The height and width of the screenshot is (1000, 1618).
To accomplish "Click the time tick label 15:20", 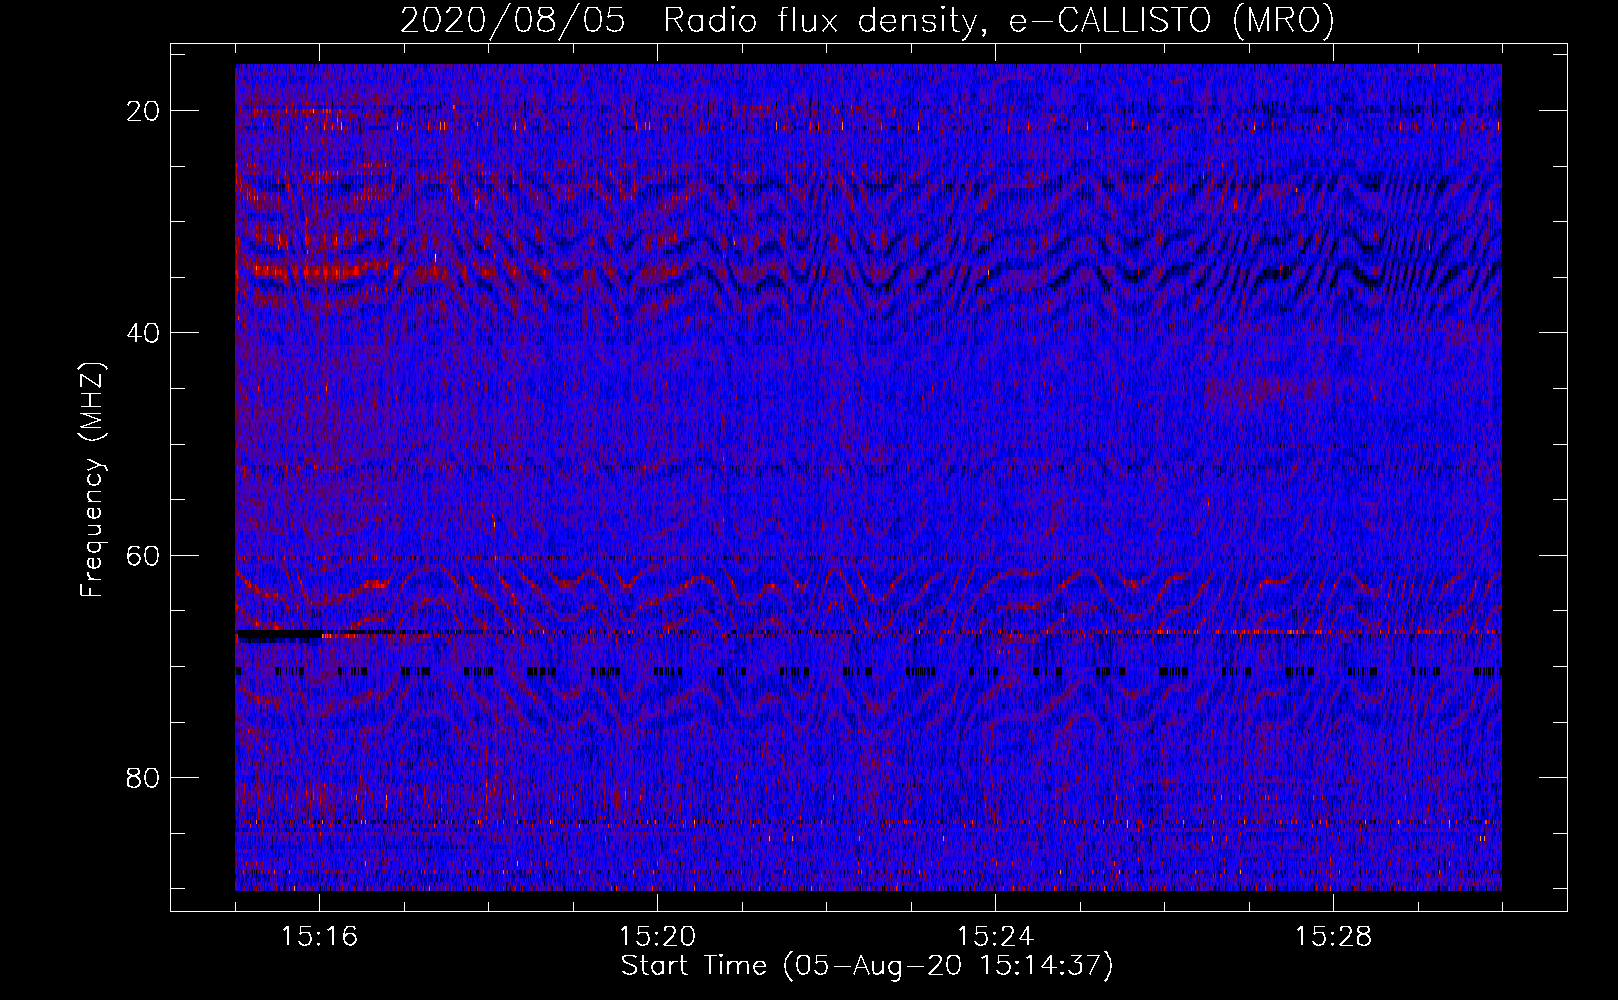I will [x=657, y=937].
